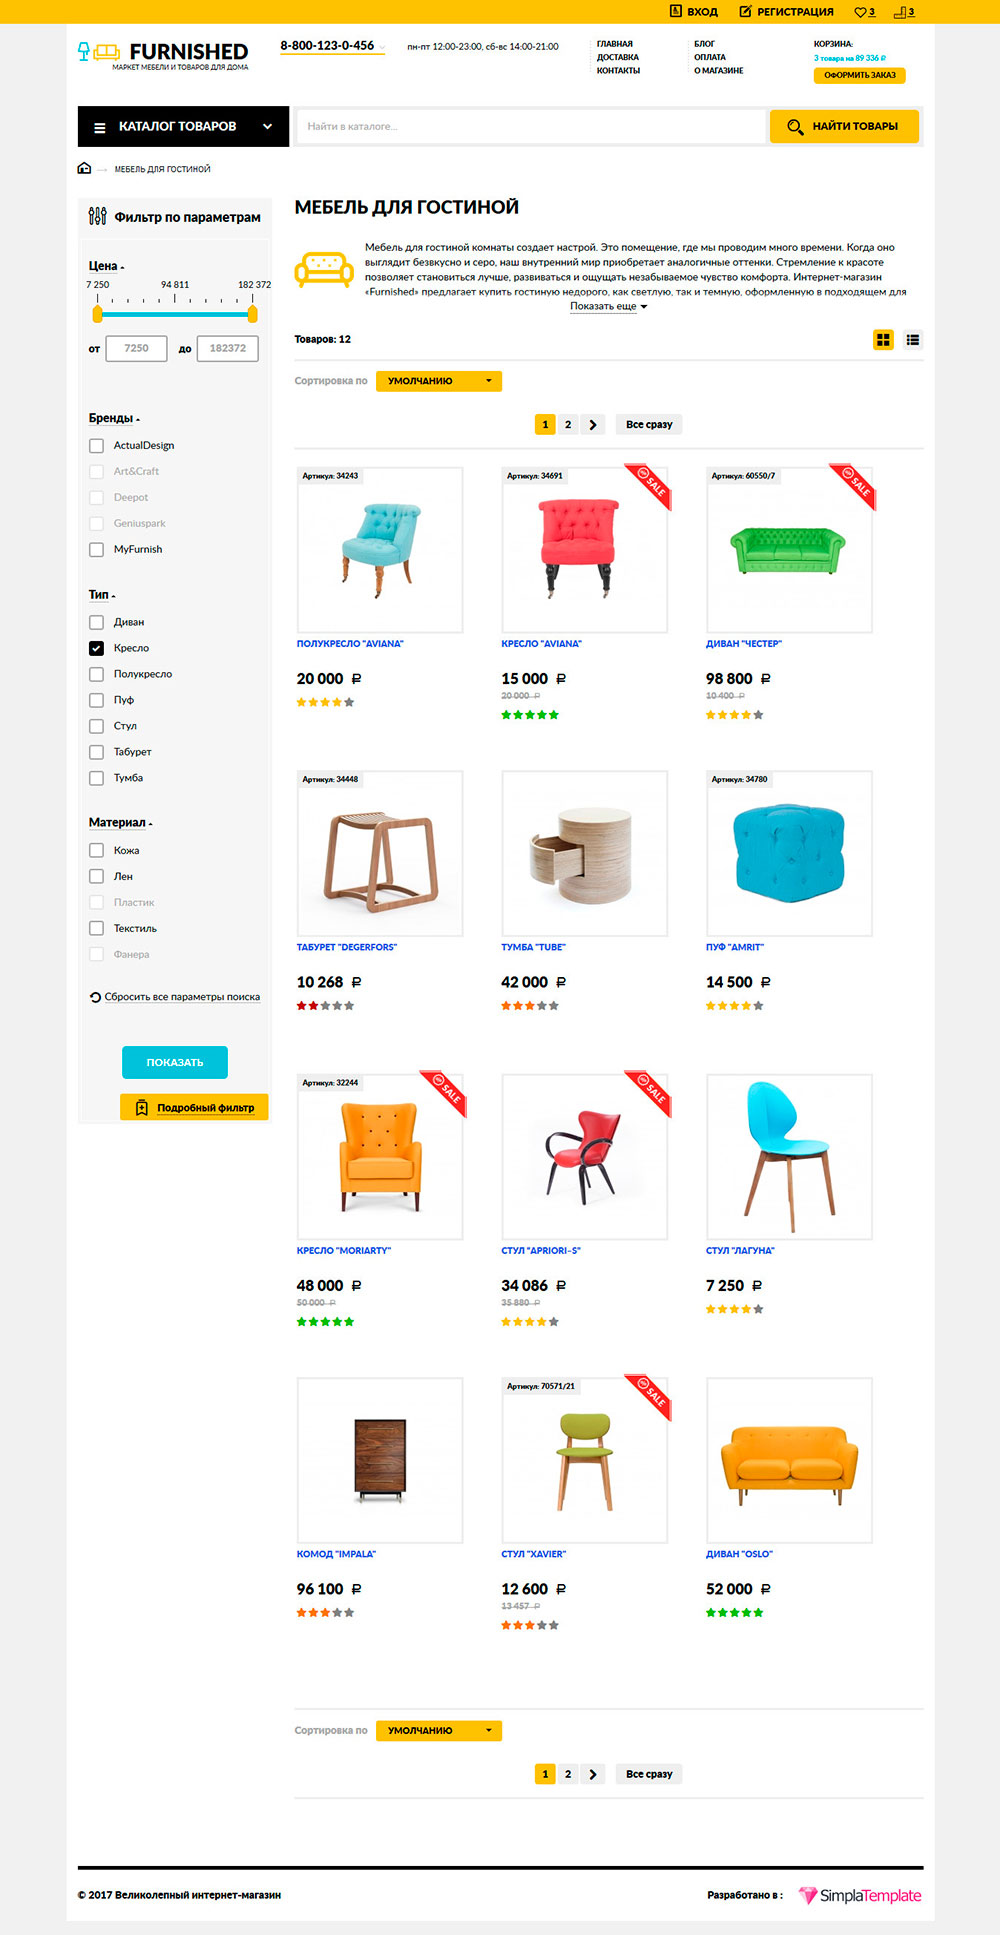This screenshot has width=1000, height=1935.
Task: Uncheck the Кресло type checkbox
Action: coord(96,648)
